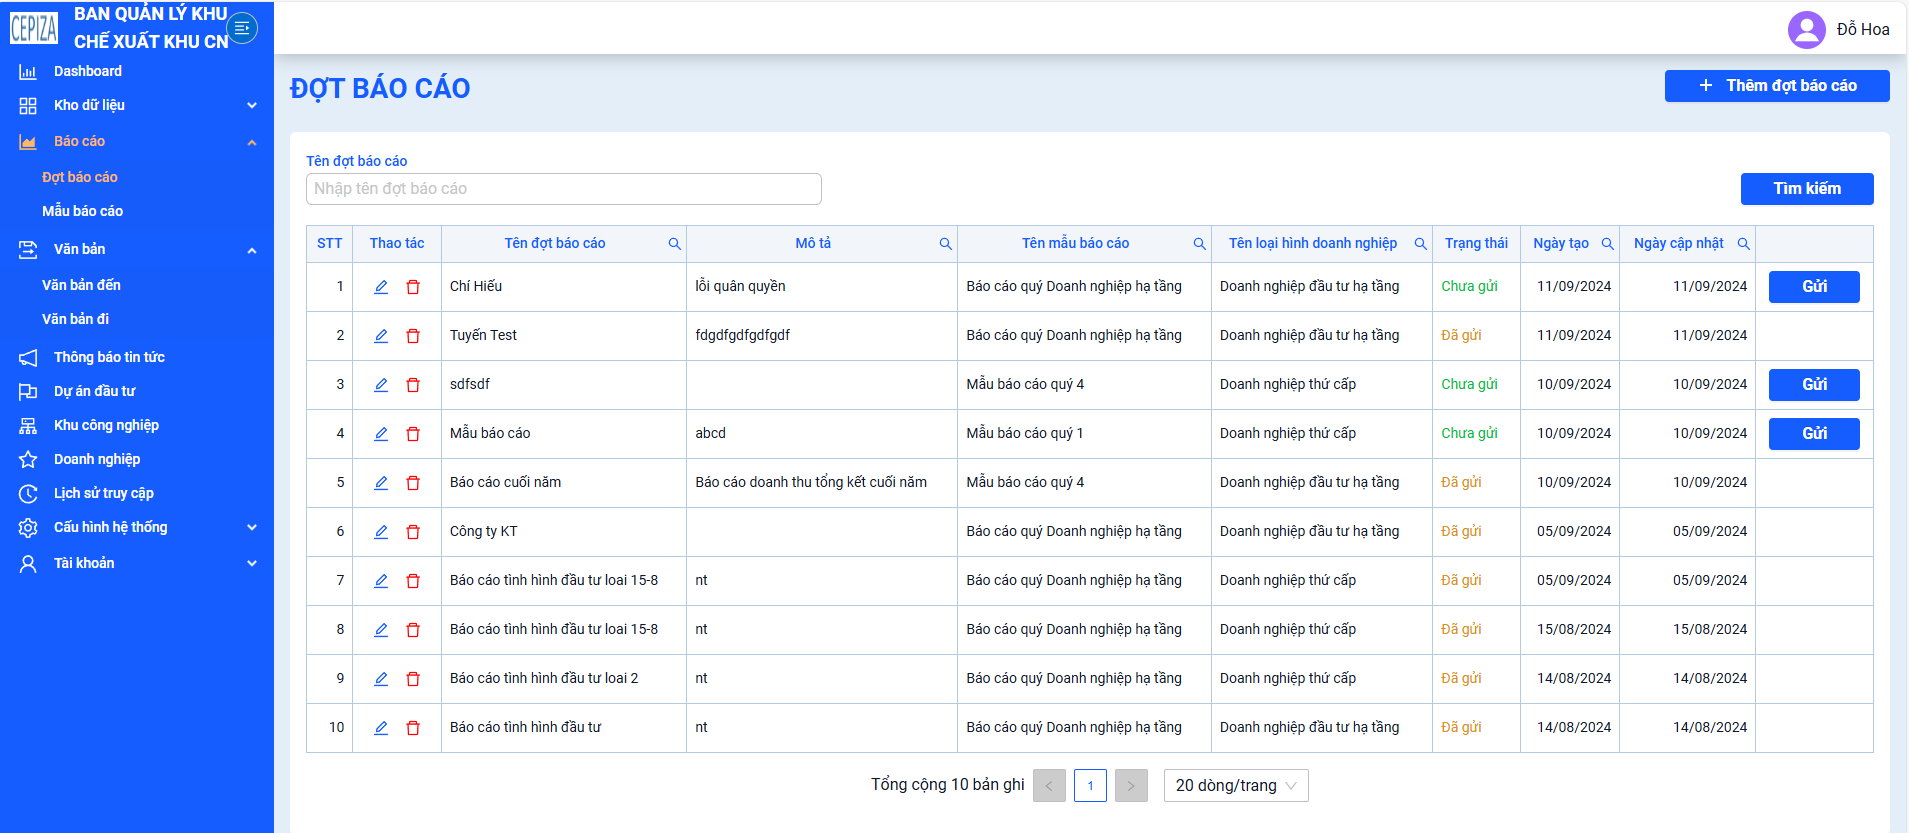Open the 20 dòng/trang page size dropdown

click(1236, 785)
